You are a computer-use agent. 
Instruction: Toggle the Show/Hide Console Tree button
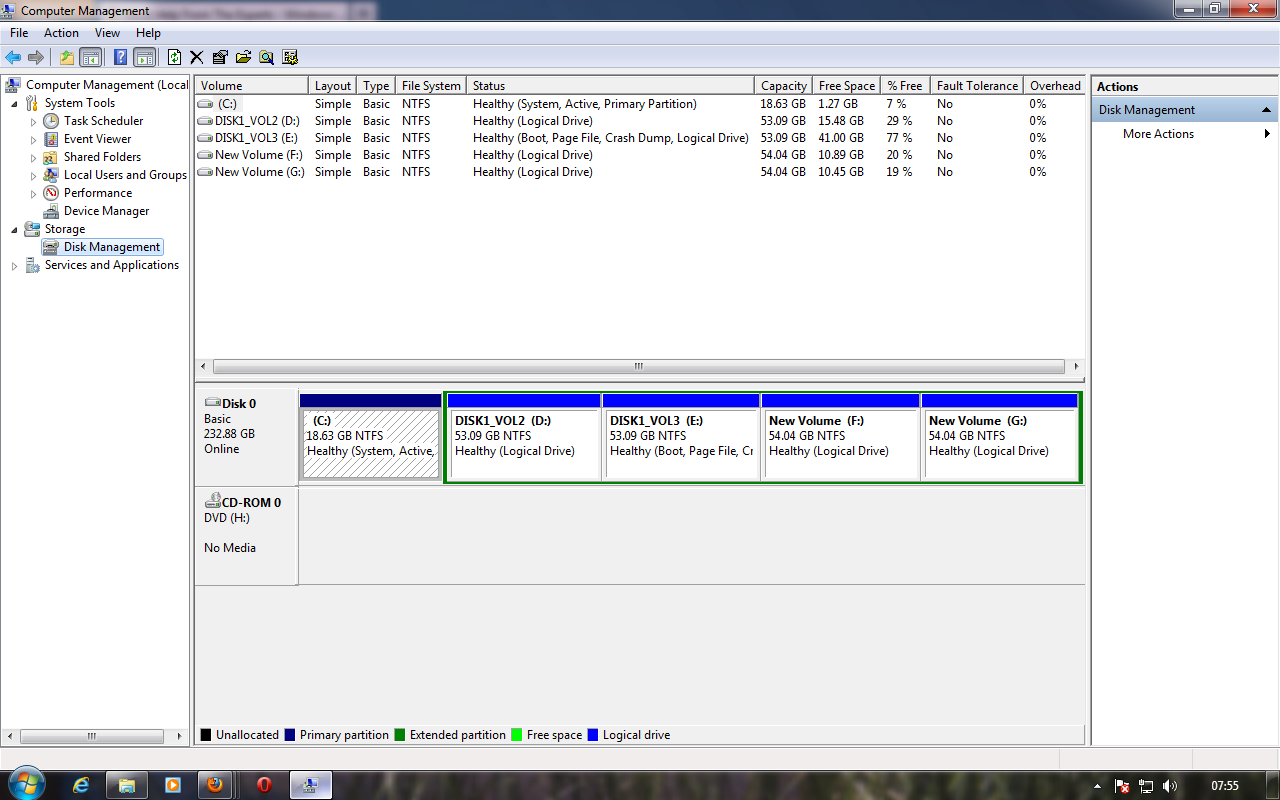[91, 58]
